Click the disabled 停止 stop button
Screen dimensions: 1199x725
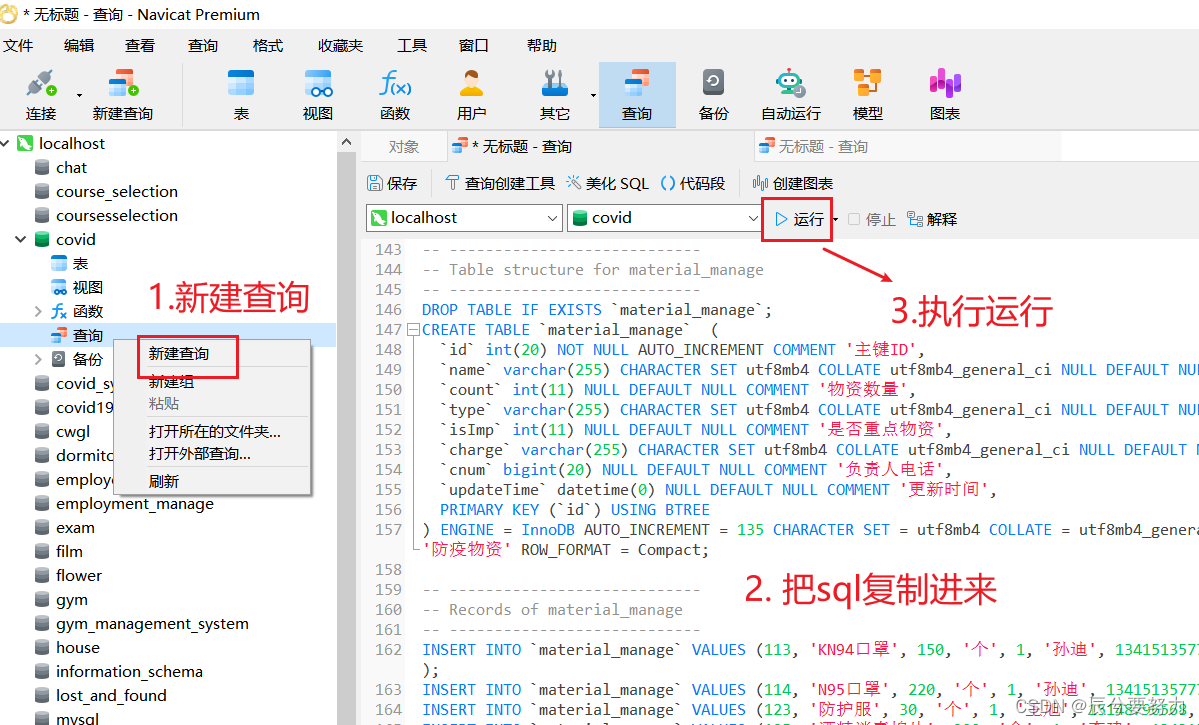872,219
